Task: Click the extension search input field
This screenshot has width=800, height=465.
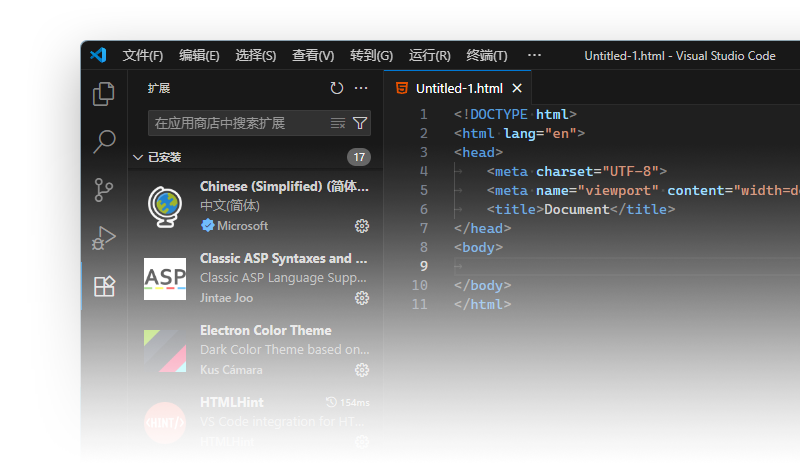Action: click(x=236, y=123)
